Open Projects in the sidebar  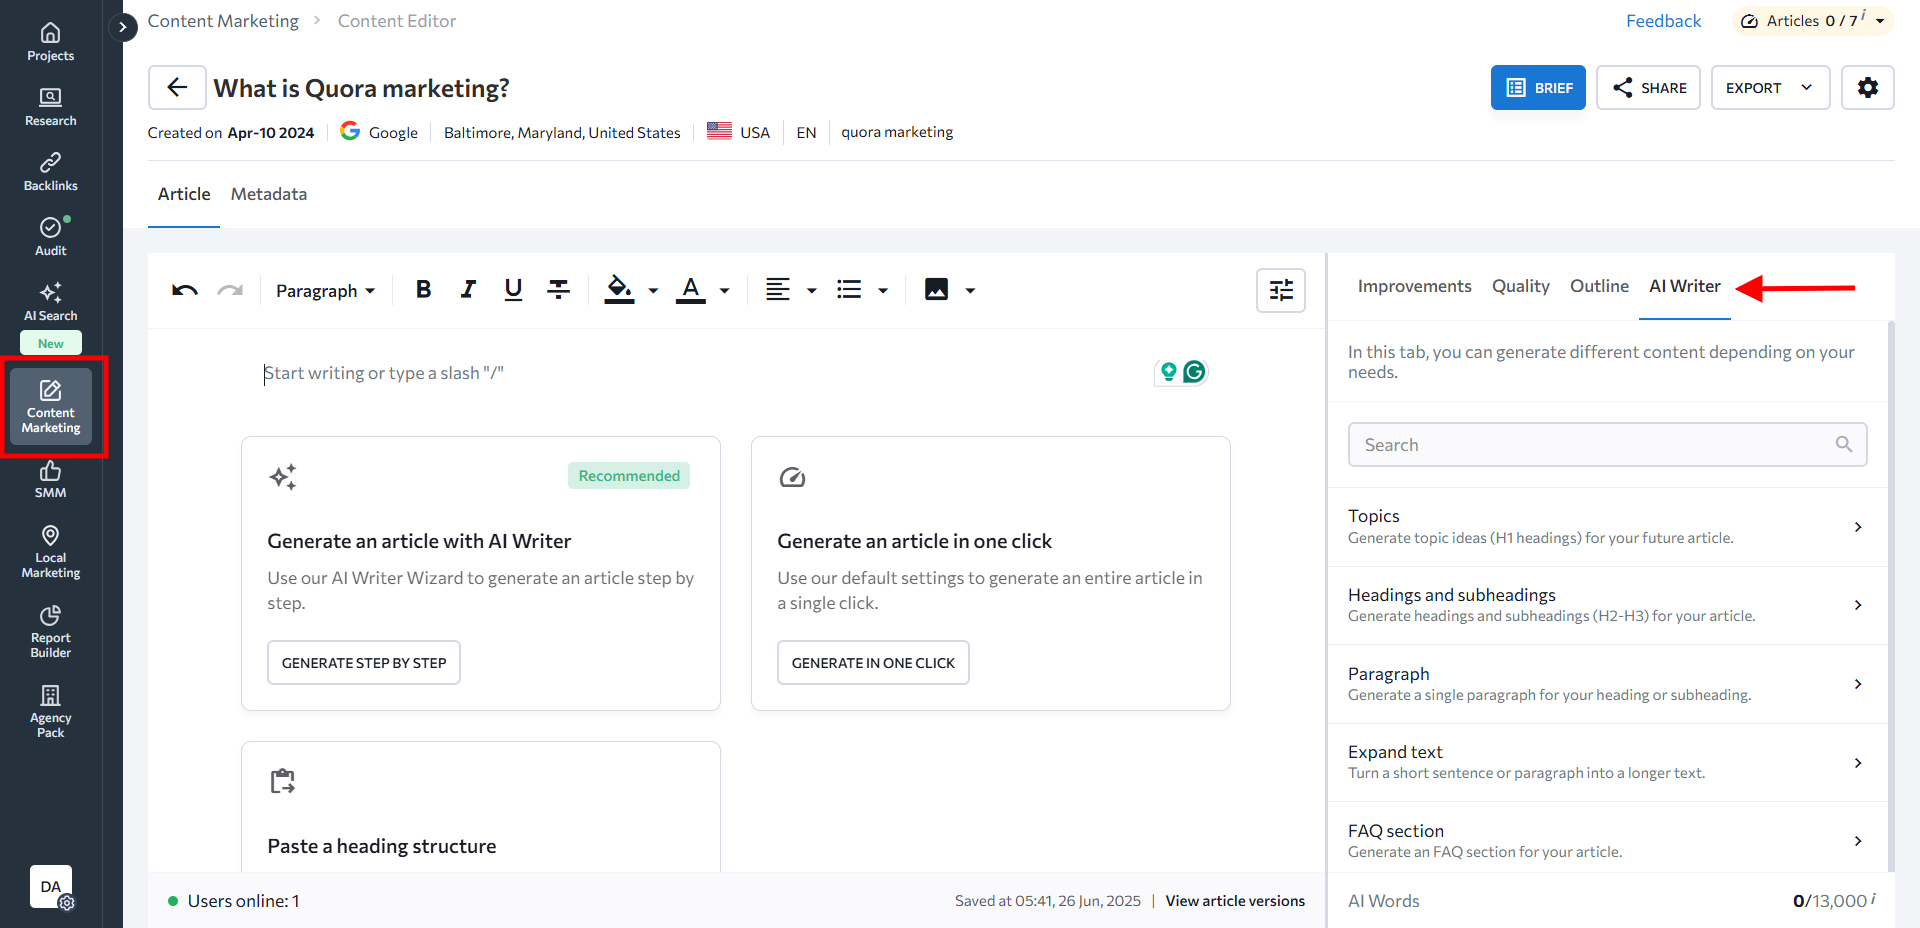pos(50,42)
